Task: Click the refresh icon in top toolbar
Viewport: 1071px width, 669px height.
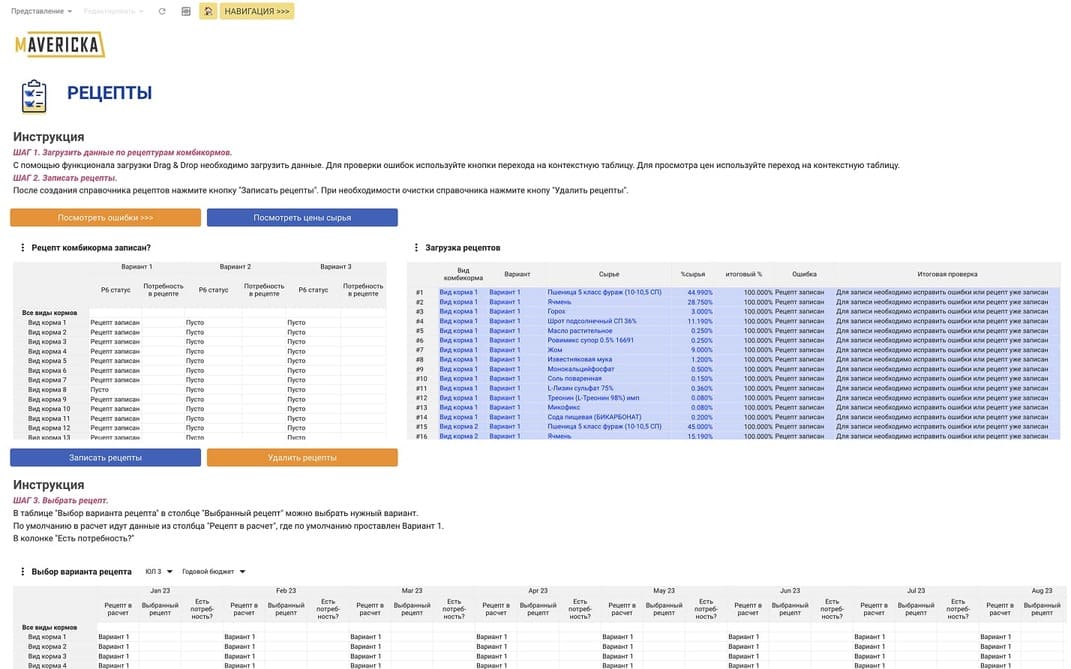Action: 162,11
